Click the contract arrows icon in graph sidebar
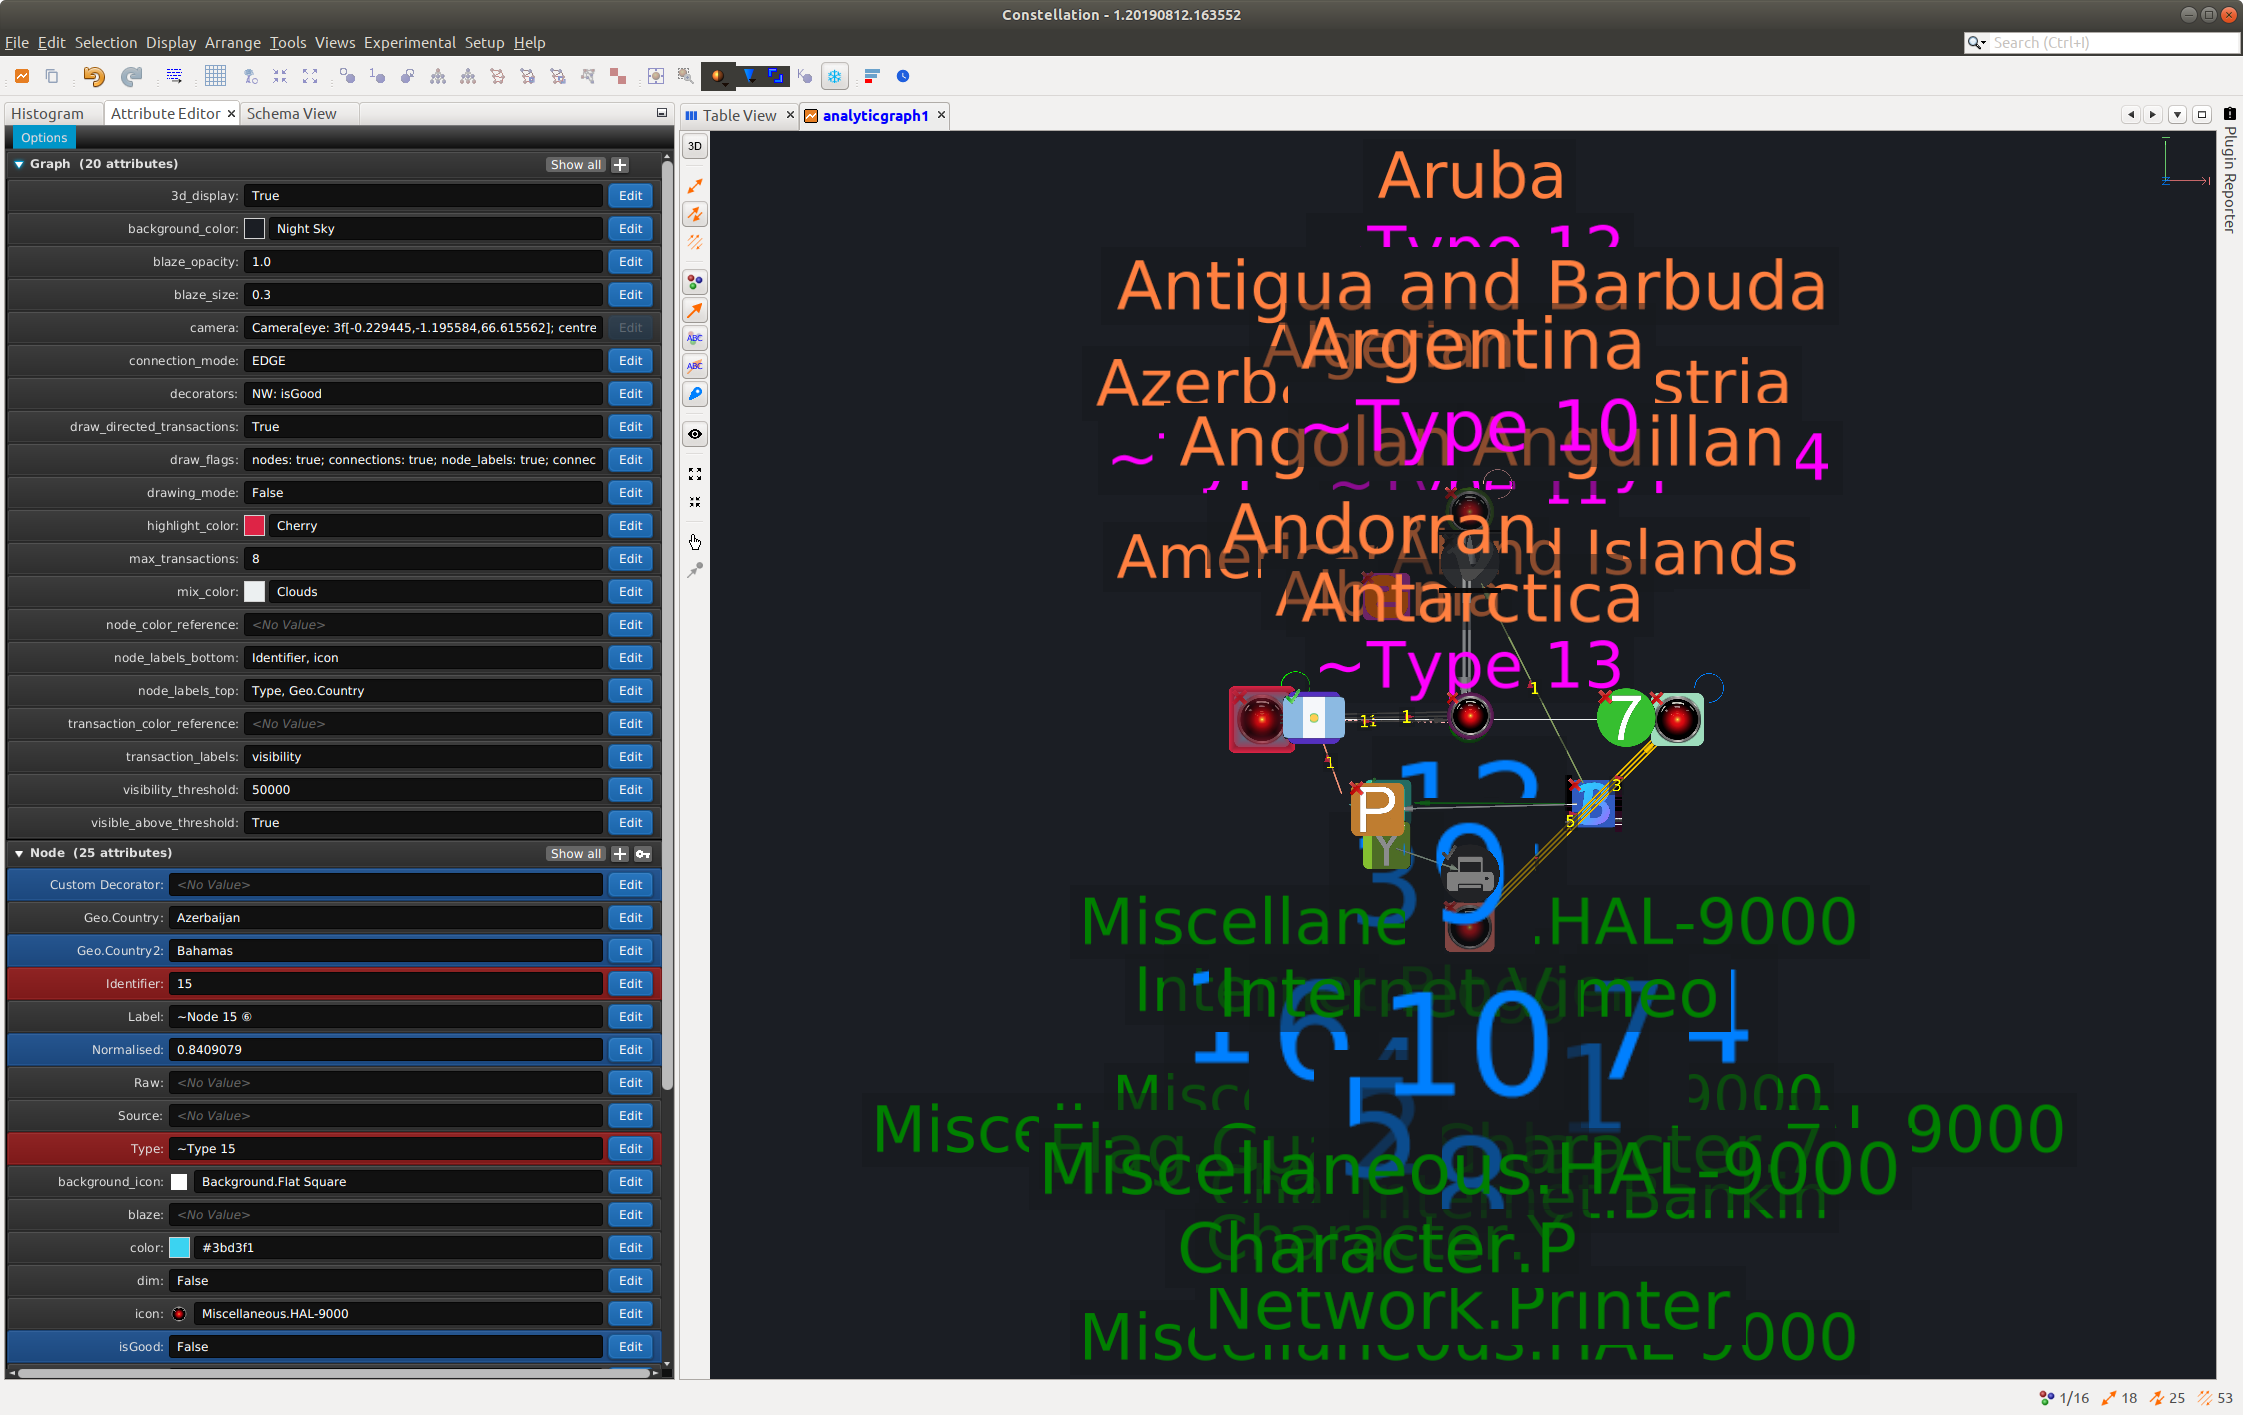Screen dimensions: 2243x1415 (x=694, y=502)
